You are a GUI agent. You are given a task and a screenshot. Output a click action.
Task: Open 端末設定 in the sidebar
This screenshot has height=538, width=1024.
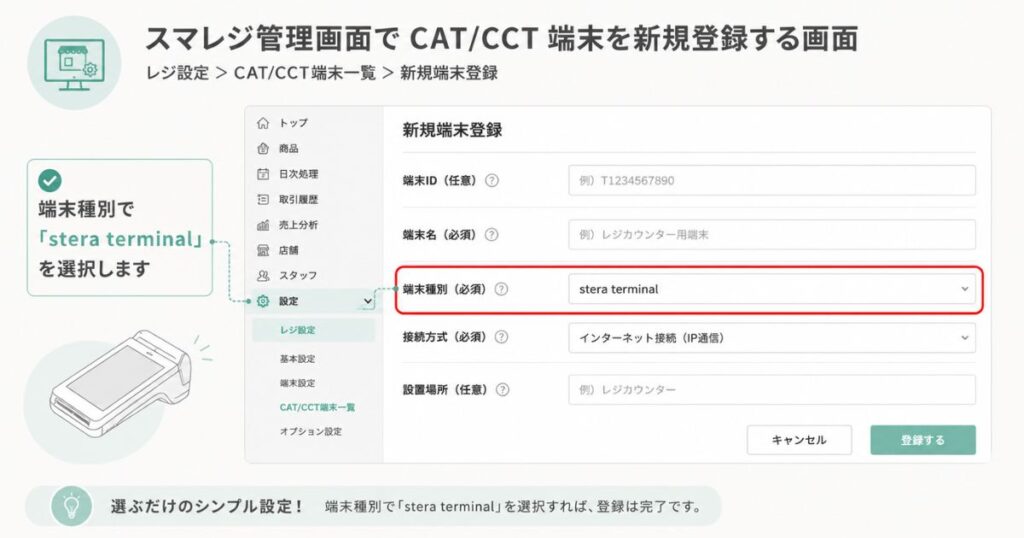point(297,383)
